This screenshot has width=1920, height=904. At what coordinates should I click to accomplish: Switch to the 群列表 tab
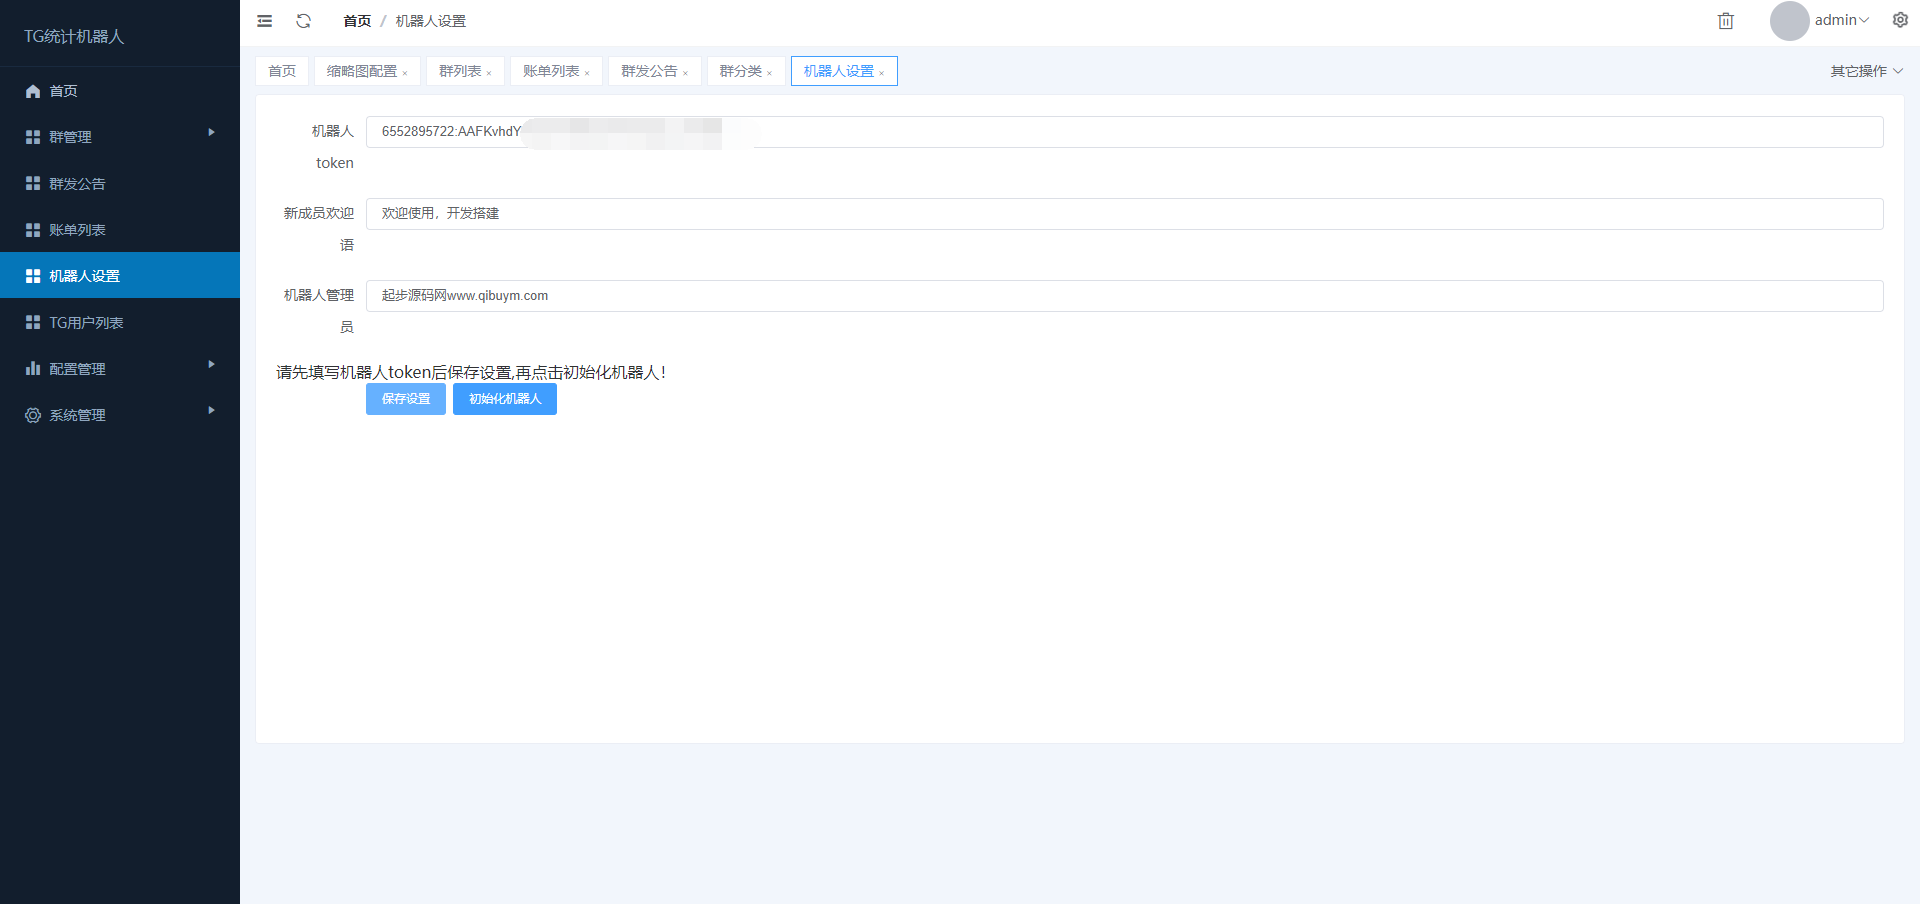(x=460, y=71)
